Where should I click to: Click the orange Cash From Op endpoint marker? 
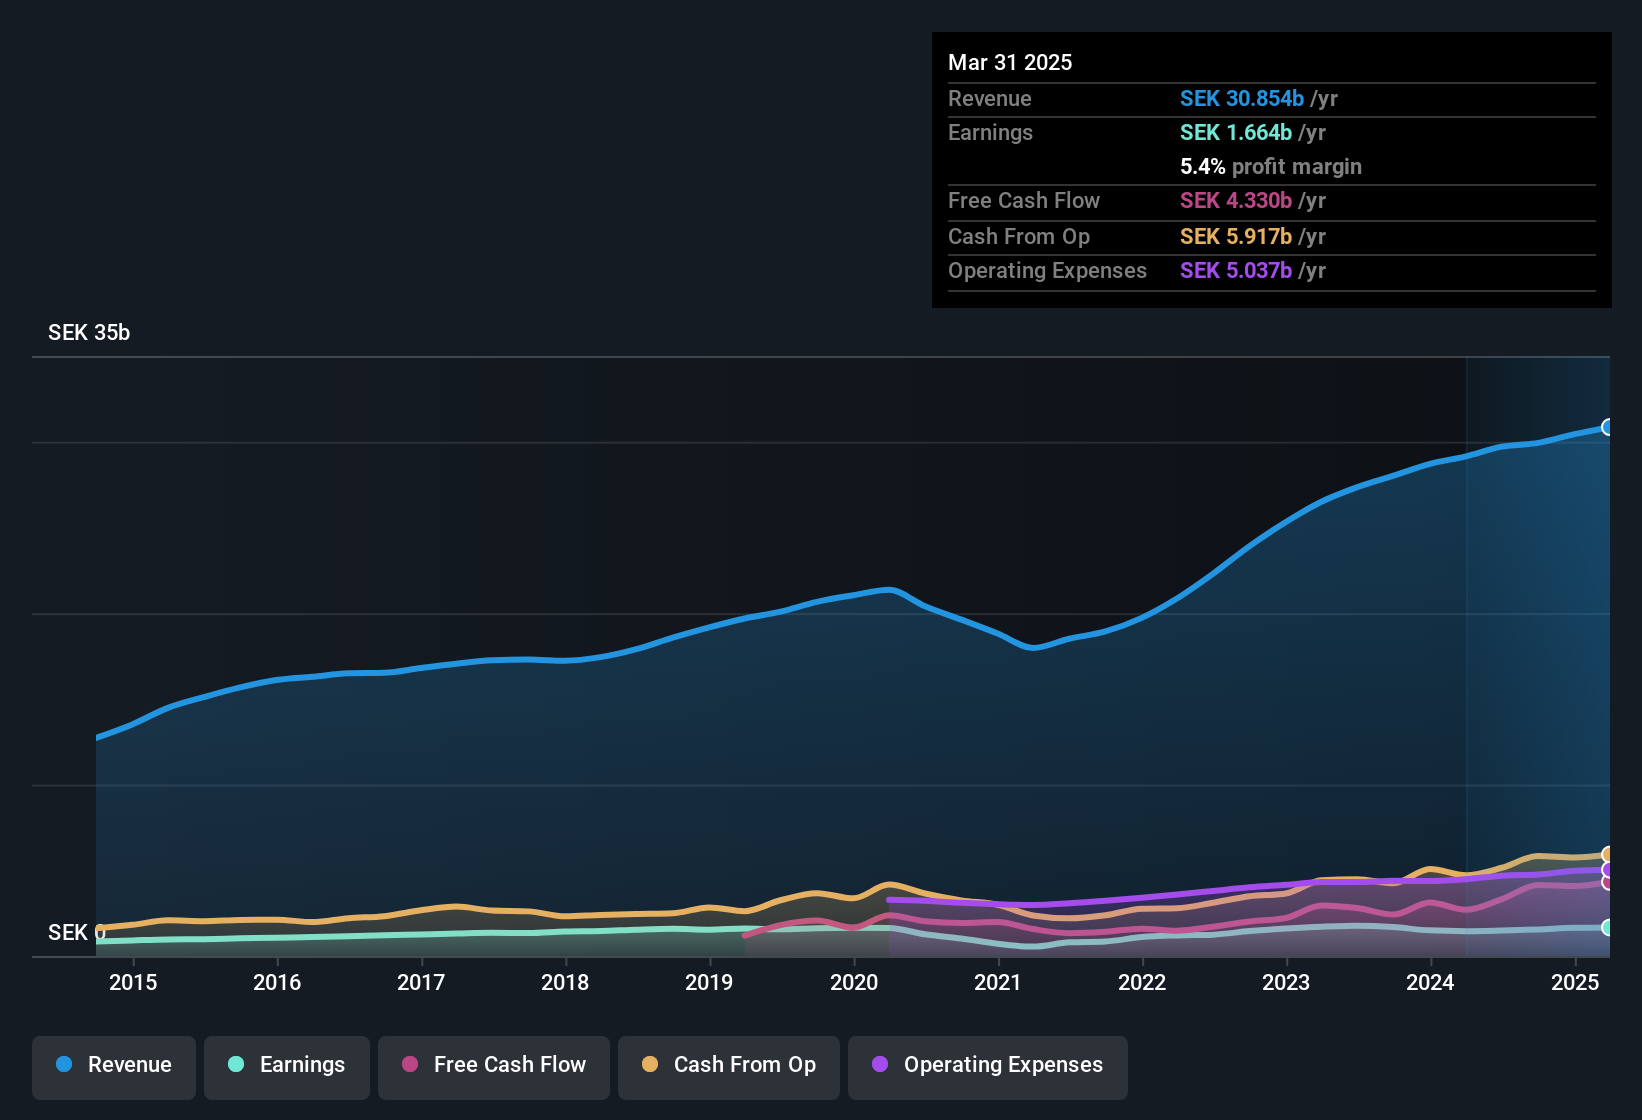1607,854
